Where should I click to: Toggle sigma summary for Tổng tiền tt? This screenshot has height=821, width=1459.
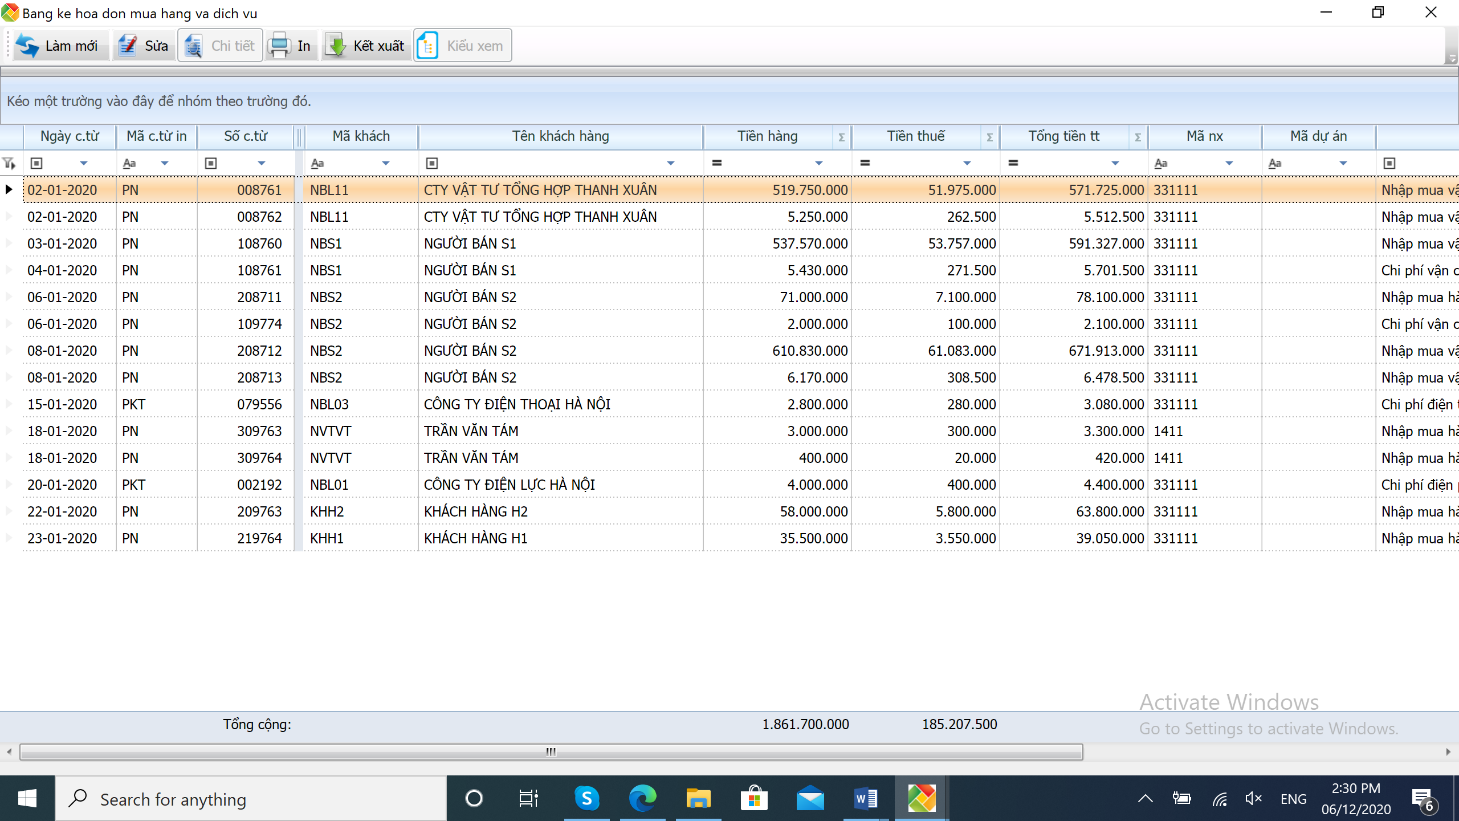1137,137
